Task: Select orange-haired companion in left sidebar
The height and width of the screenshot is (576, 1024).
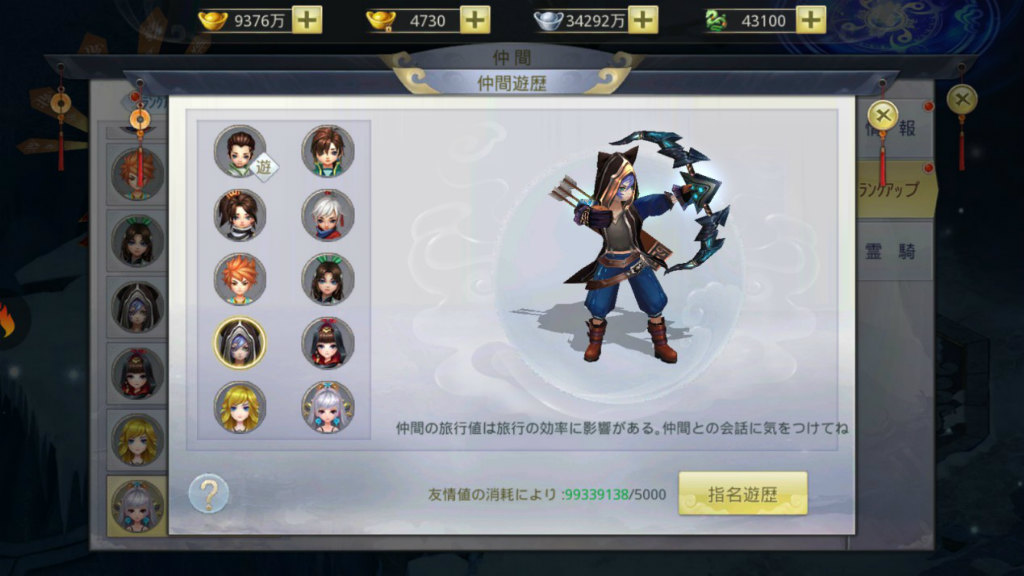Action: [137, 174]
